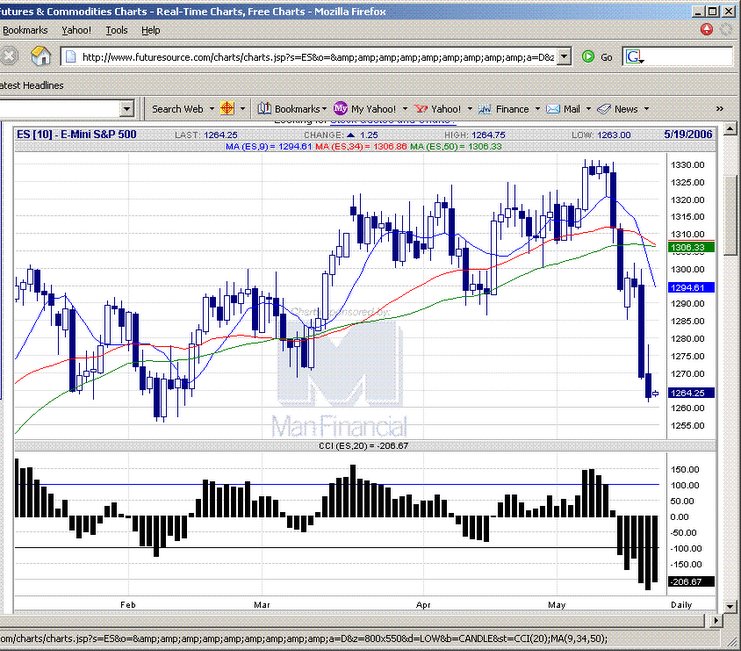This screenshot has height=651, width=741.
Task: Click the page icon in the URL bar
Action: (70, 57)
